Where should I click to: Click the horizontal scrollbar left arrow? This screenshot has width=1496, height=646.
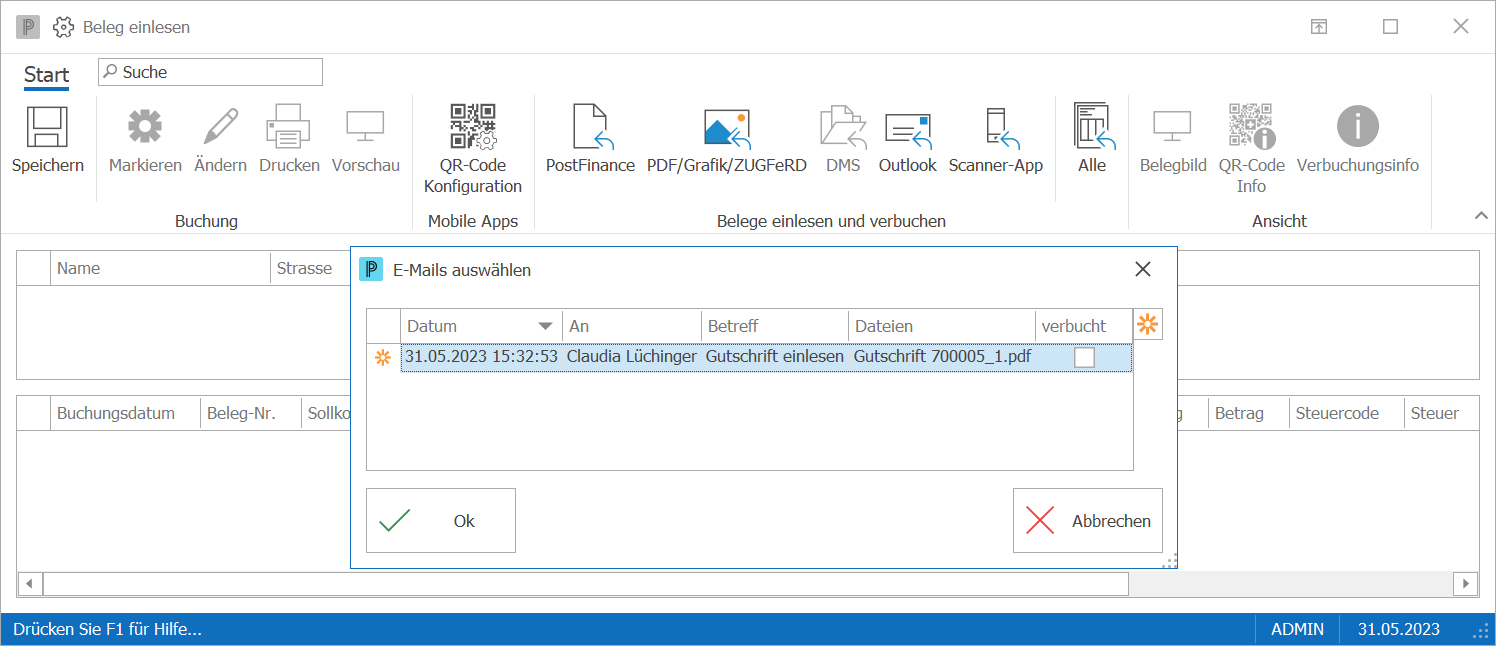(x=30, y=583)
